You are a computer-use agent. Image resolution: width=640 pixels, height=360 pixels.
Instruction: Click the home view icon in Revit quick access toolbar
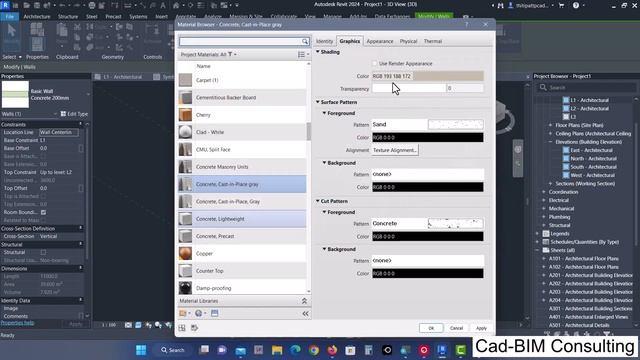pyautogui.click(x=176, y=5)
